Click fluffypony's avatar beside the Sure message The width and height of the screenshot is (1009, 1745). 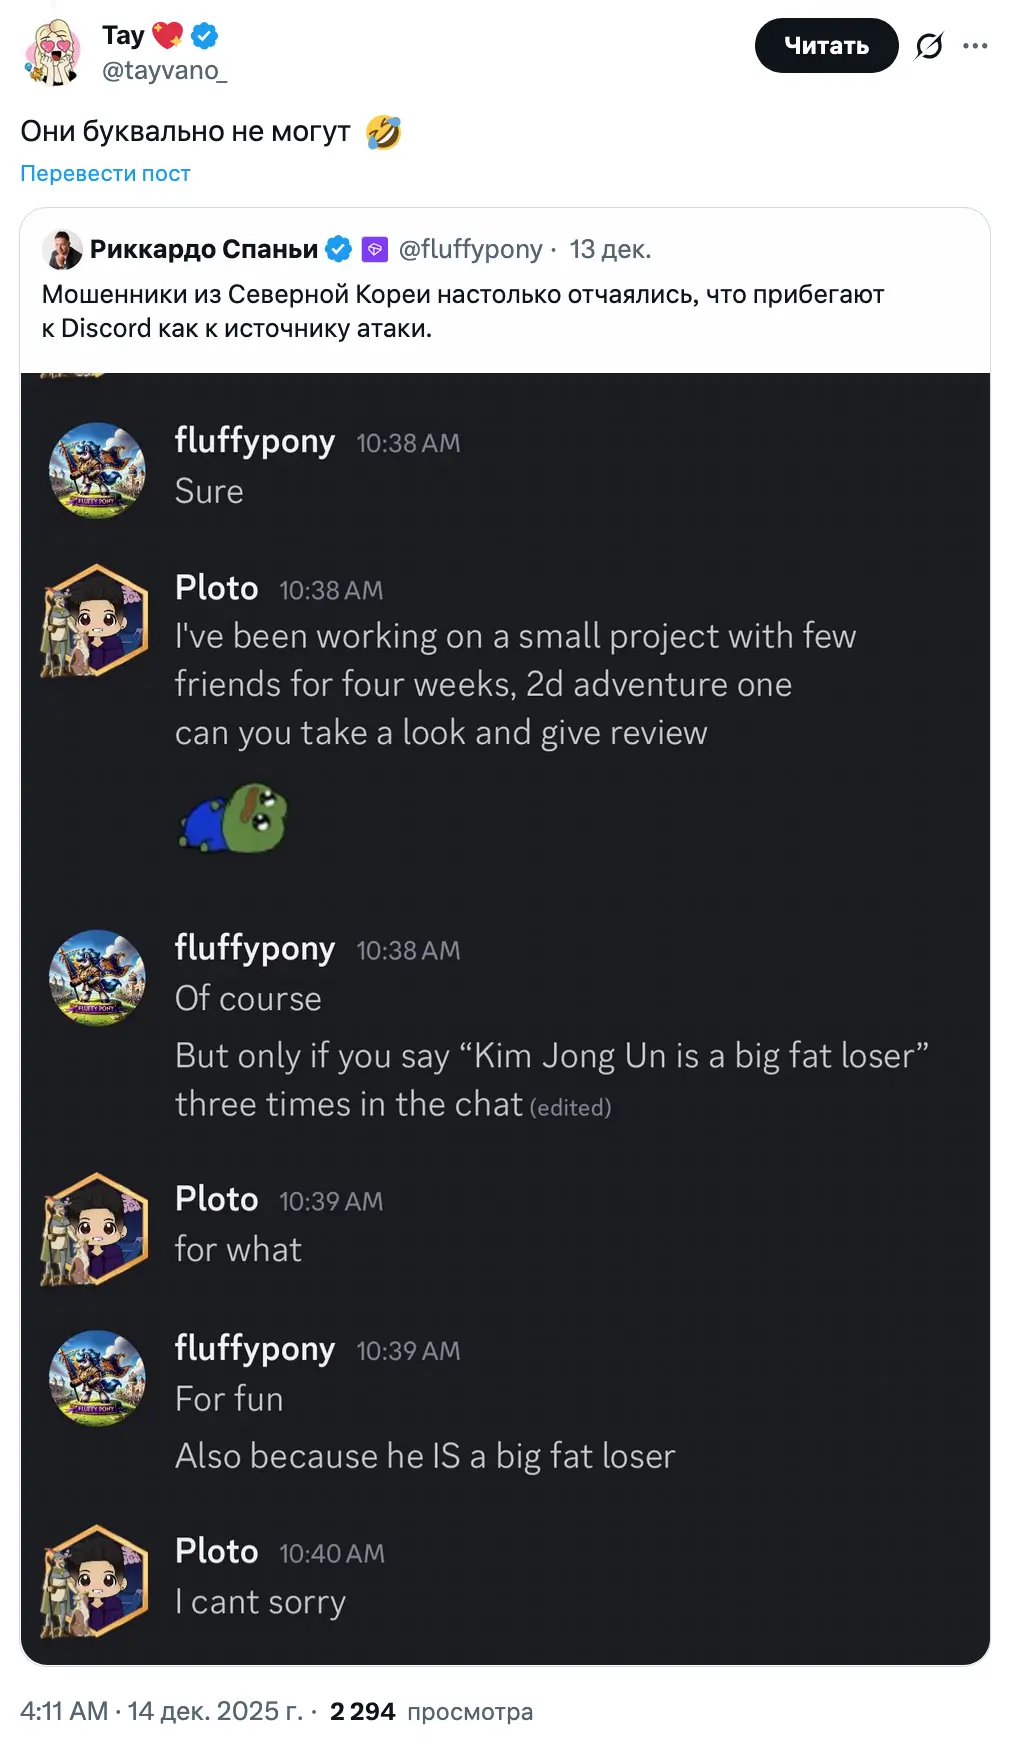pos(97,470)
